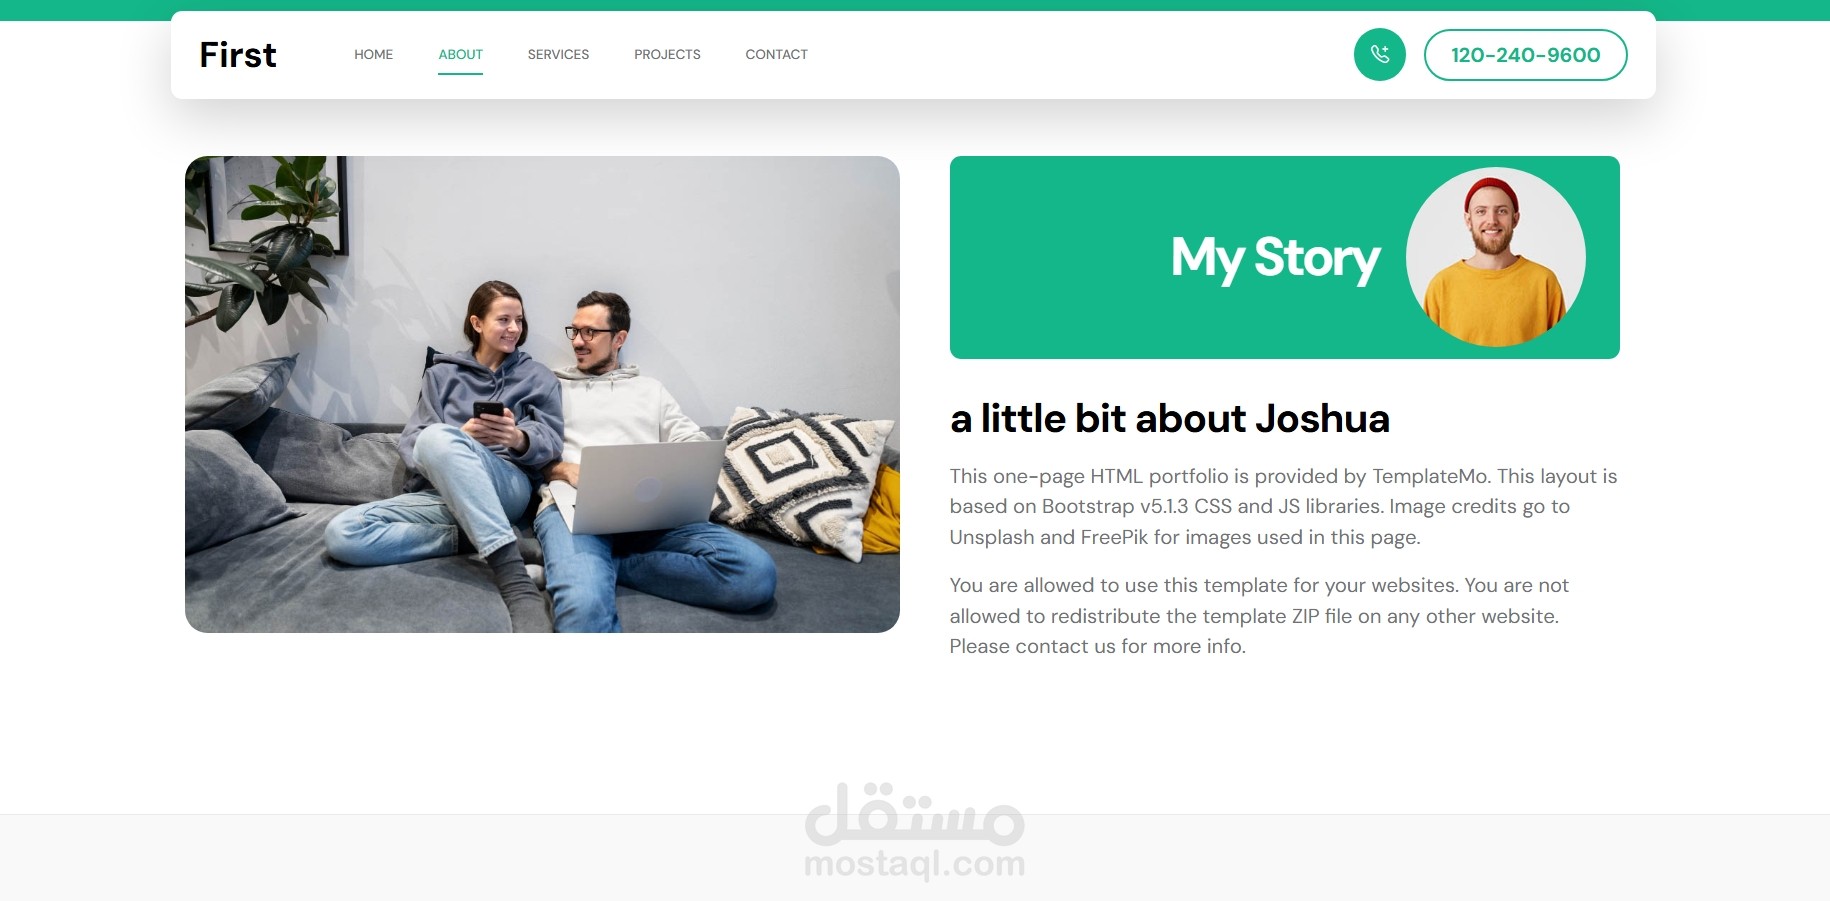The width and height of the screenshot is (1830, 901).
Task: Open the SERVICES navigation link
Action: point(558,55)
